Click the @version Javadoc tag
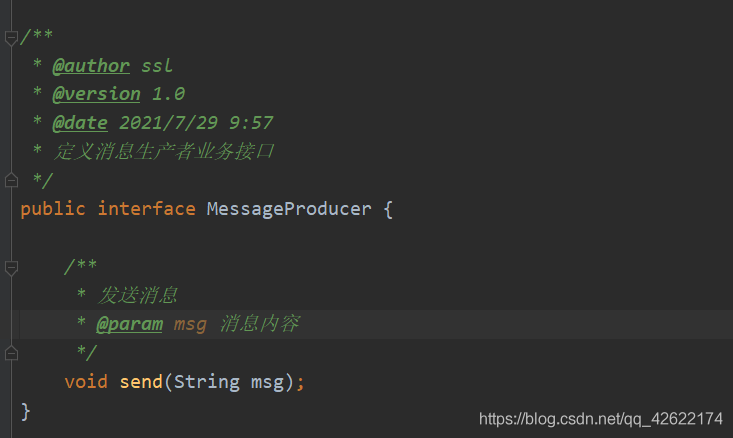The width and height of the screenshot is (733, 438). 96,94
